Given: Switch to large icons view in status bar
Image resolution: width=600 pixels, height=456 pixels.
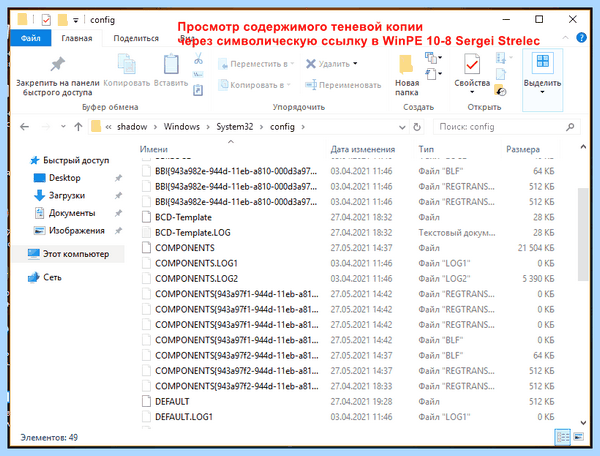Looking at the screenshot, I should click(579, 436).
